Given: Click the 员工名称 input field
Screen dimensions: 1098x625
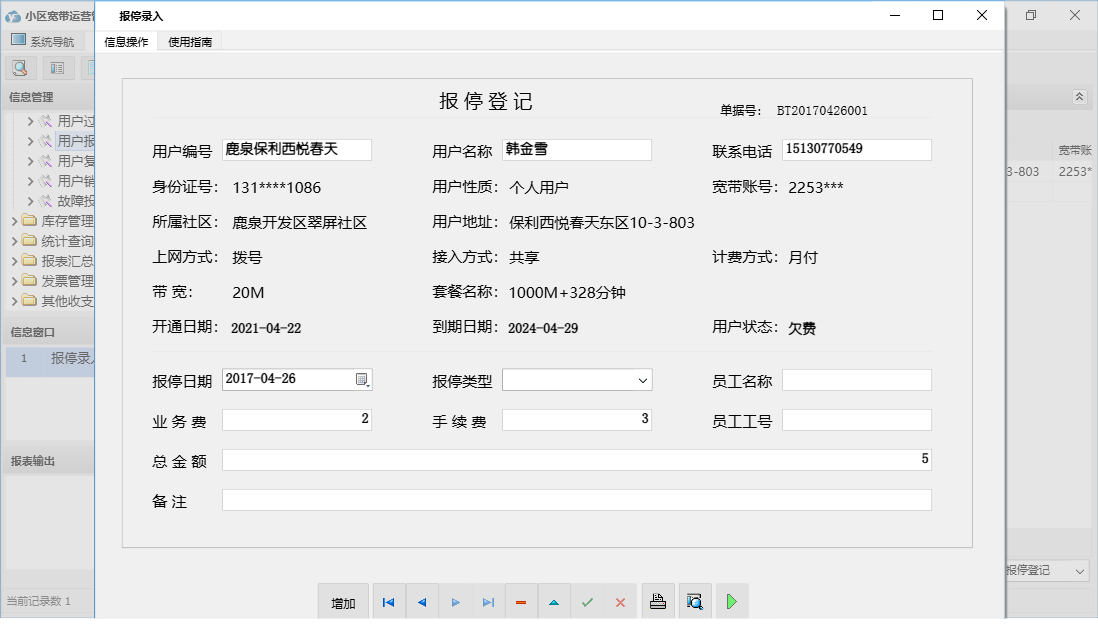Looking at the screenshot, I should pos(856,380).
